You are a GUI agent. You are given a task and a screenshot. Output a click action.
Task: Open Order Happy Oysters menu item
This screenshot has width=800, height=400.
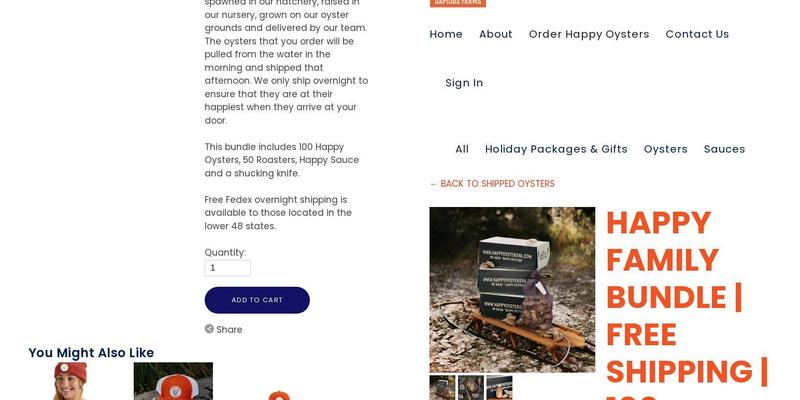(x=589, y=34)
